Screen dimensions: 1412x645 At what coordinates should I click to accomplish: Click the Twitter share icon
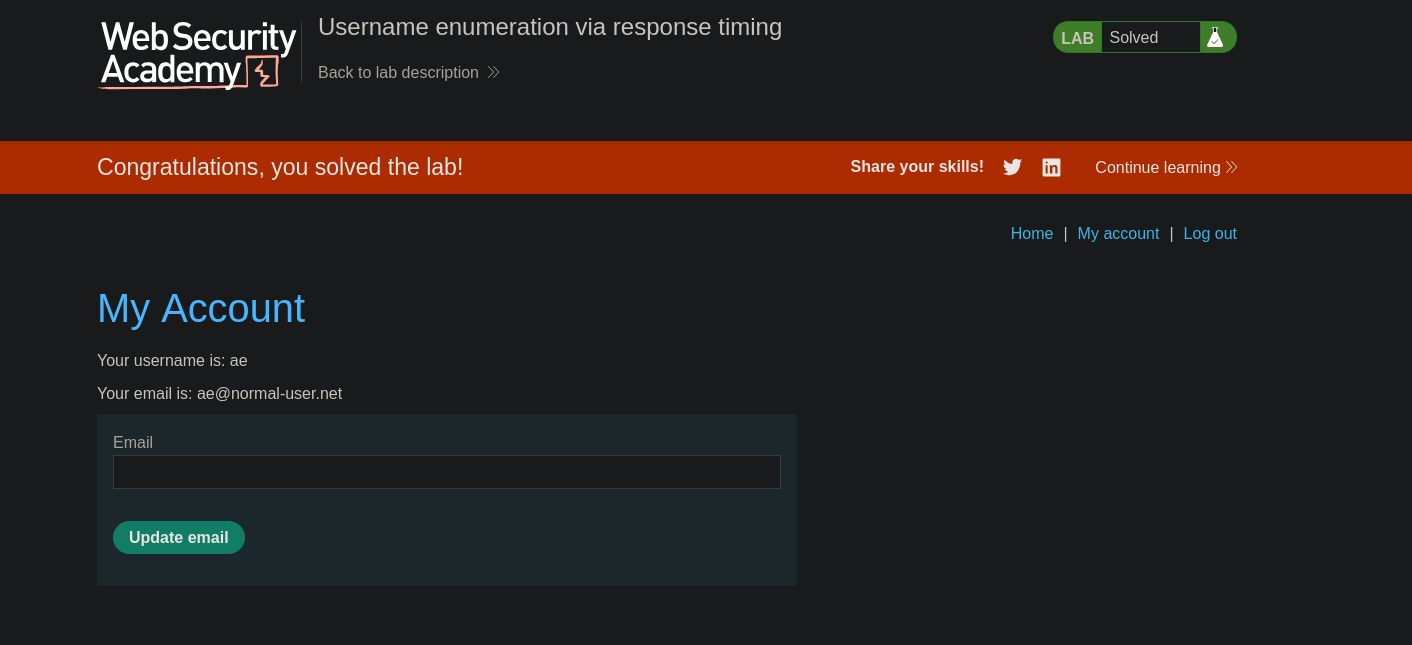[x=1012, y=167]
